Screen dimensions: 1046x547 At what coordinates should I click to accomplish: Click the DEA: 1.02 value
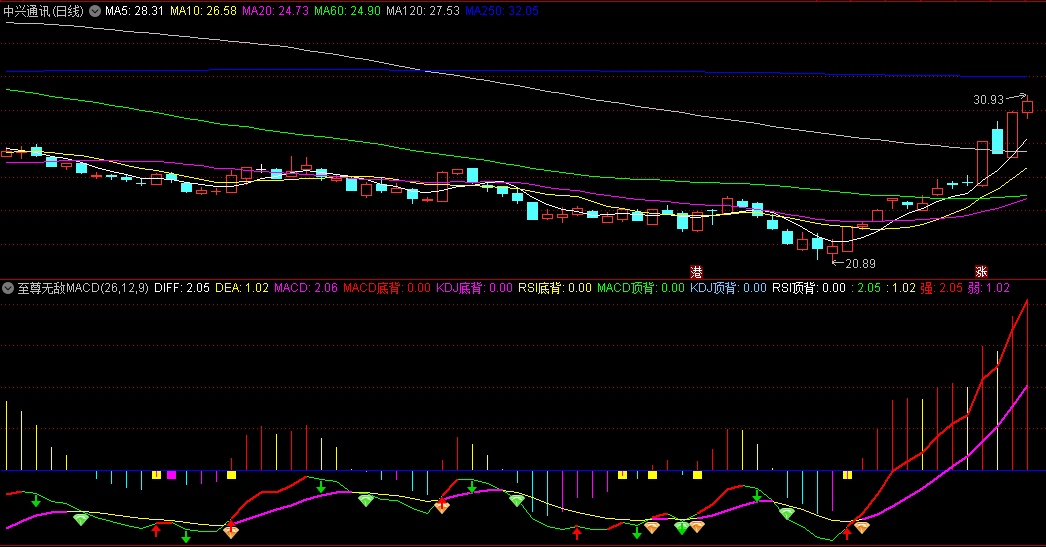[x=242, y=288]
